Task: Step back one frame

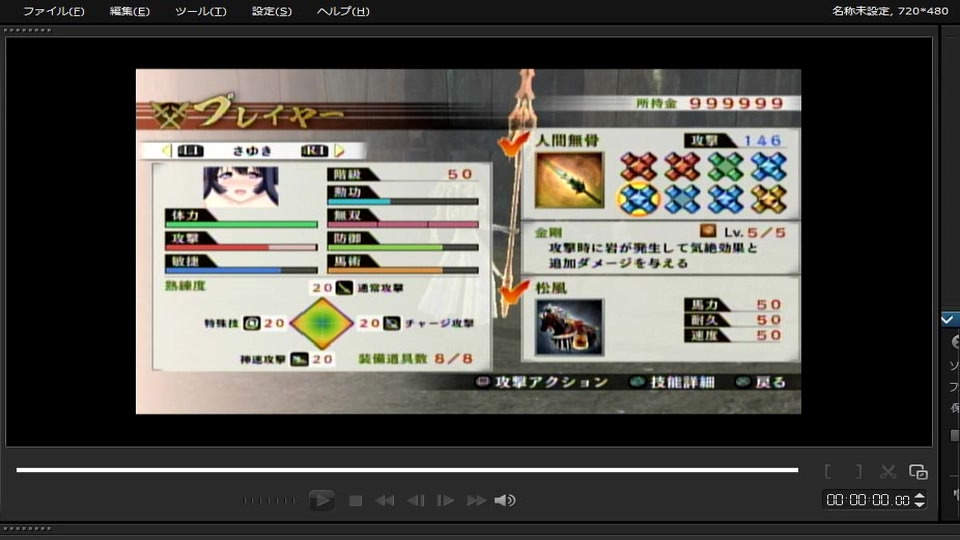Action: [x=416, y=501]
